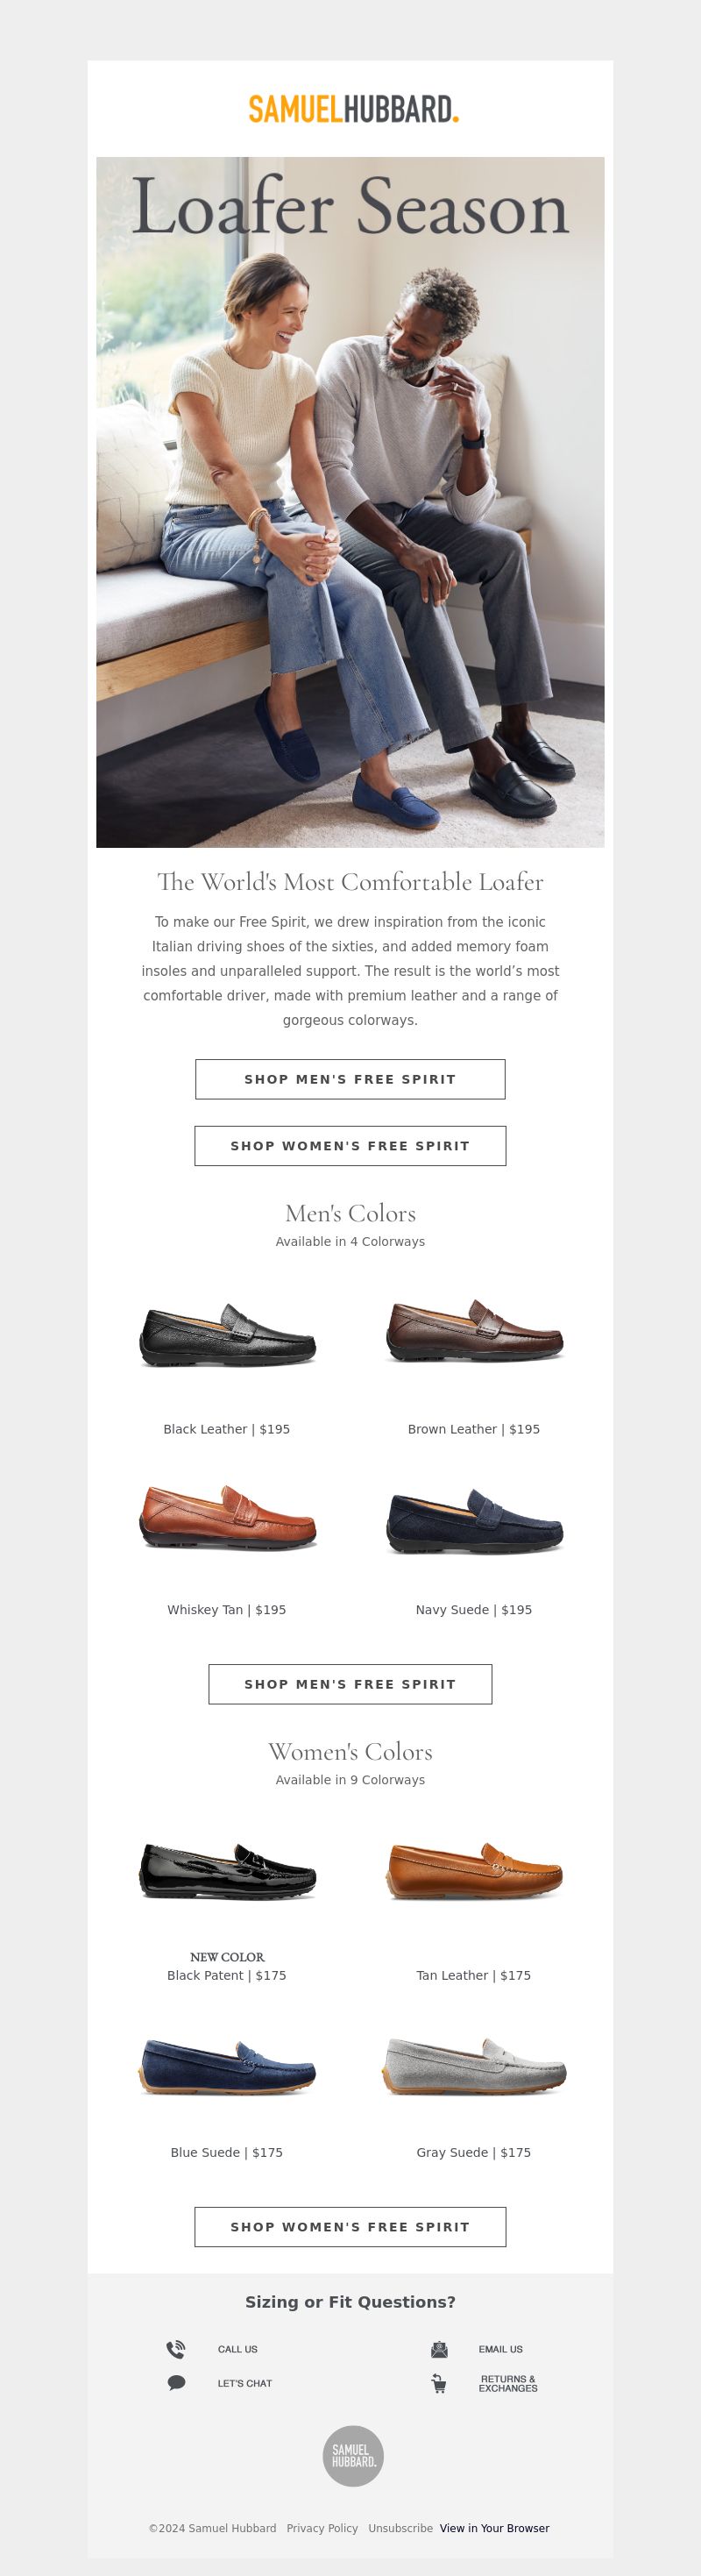View the women's Gray Suede loafer image
Screen dimensions: 701x2576
click(x=474, y=2066)
